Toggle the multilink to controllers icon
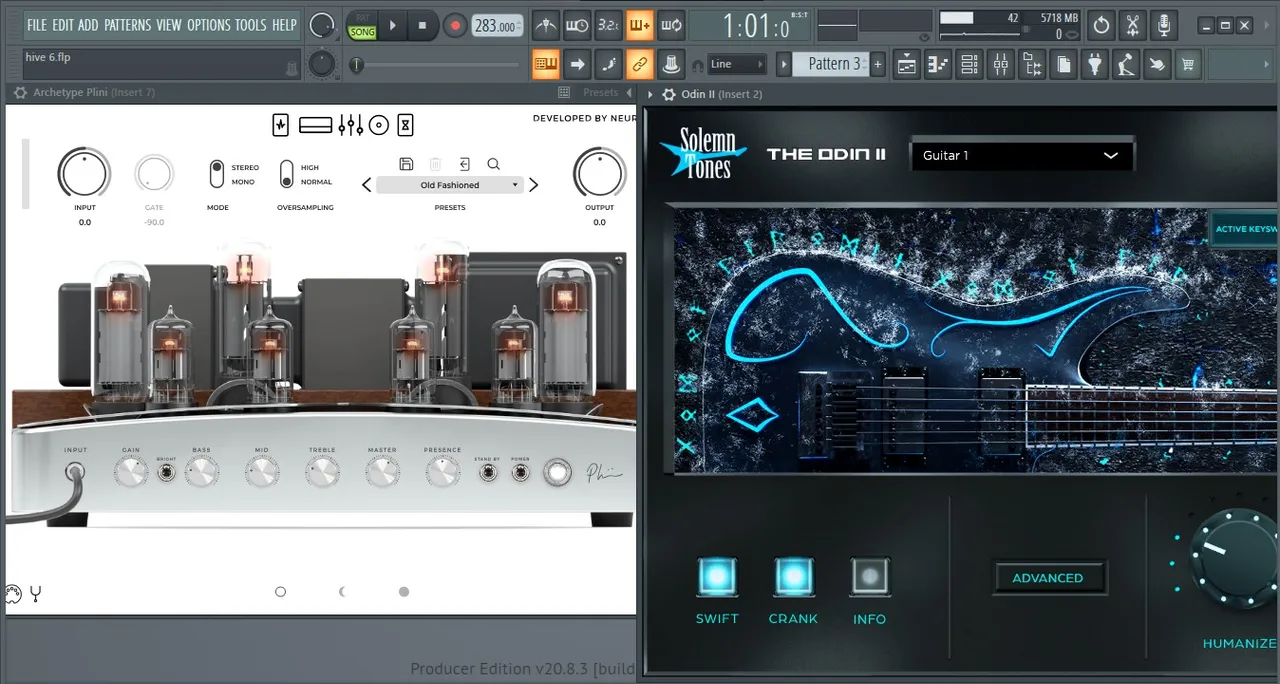The image size is (1280, 684). 640,64
